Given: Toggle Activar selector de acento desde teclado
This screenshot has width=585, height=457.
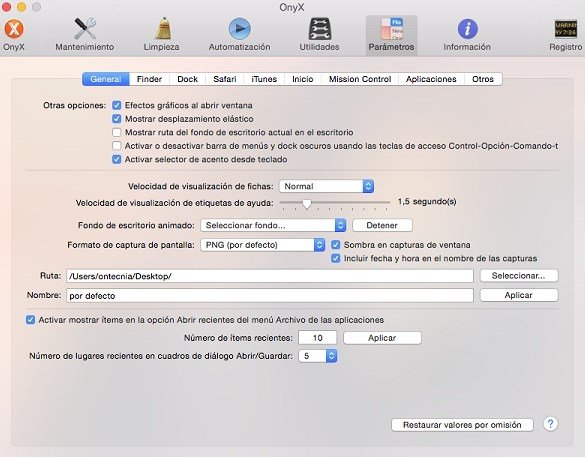Looking at the screenshot, I should 117,159.
